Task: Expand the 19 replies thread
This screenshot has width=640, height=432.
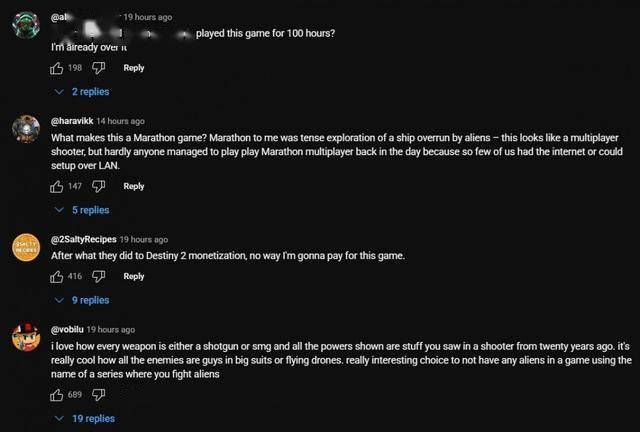Action: click(85, 419)
